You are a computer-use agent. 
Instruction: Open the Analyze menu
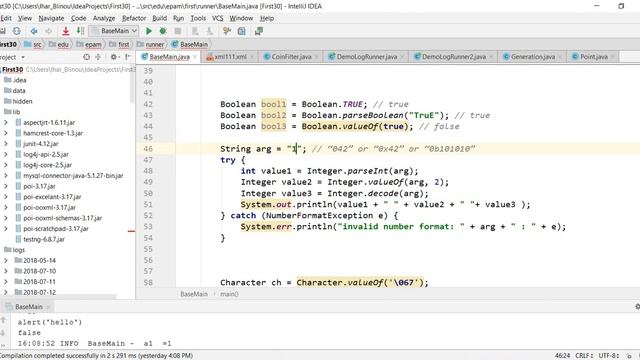pyautogui.click(x=104, y=18)
